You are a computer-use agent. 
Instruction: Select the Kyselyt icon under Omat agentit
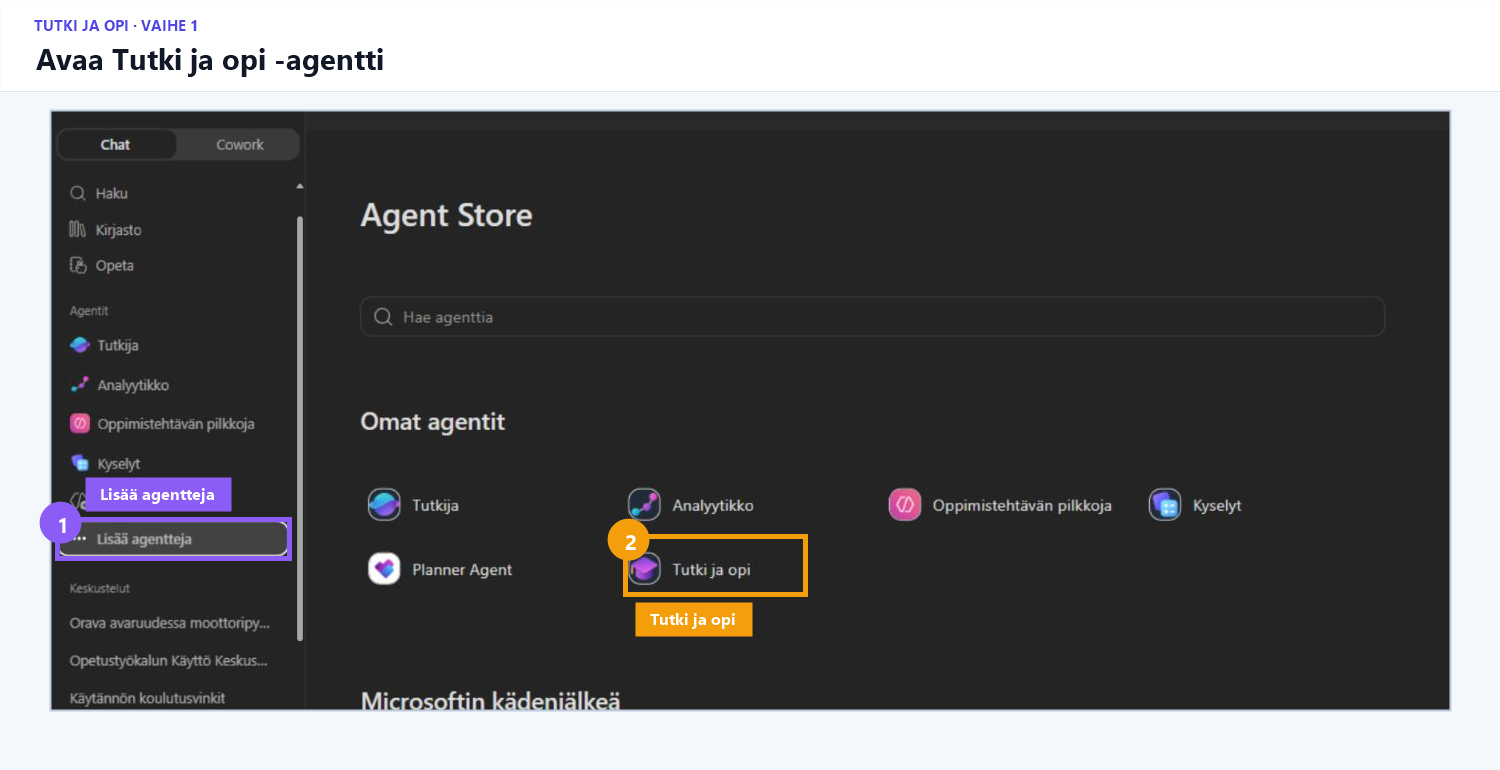[1165, 505]
